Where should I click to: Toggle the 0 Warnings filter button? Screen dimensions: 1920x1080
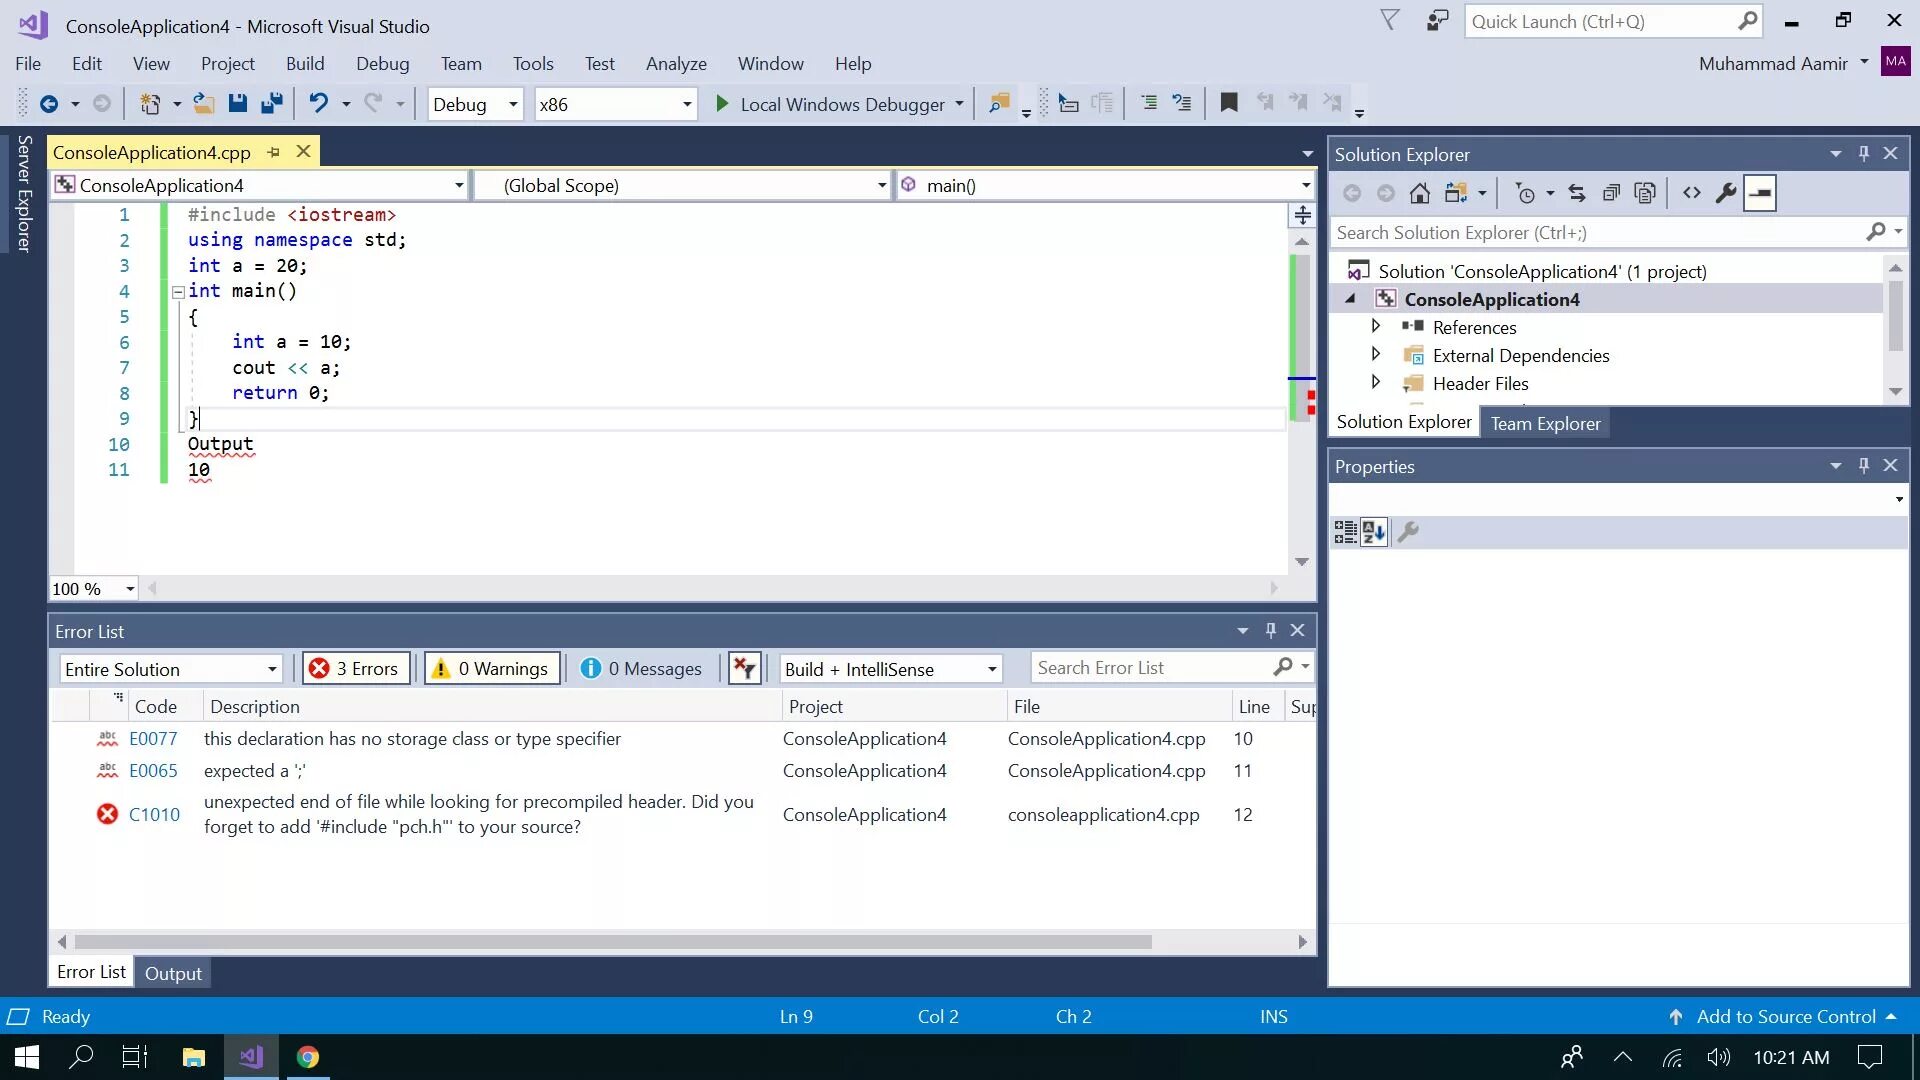(492, 668)
